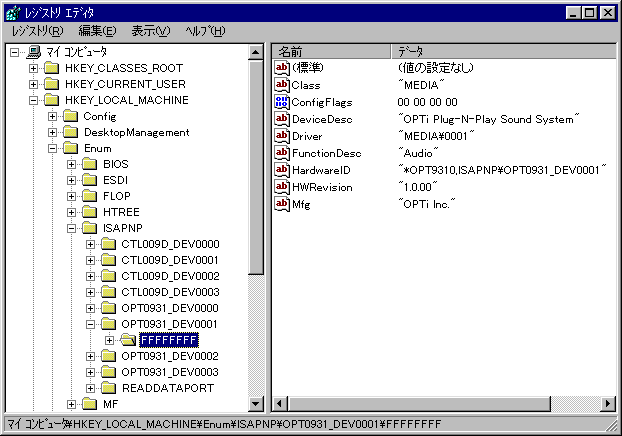Click the HKEY_CLASSES_ROOT folder icon
The height and width of the screenshot is (436, 622).
coord(52,68)
